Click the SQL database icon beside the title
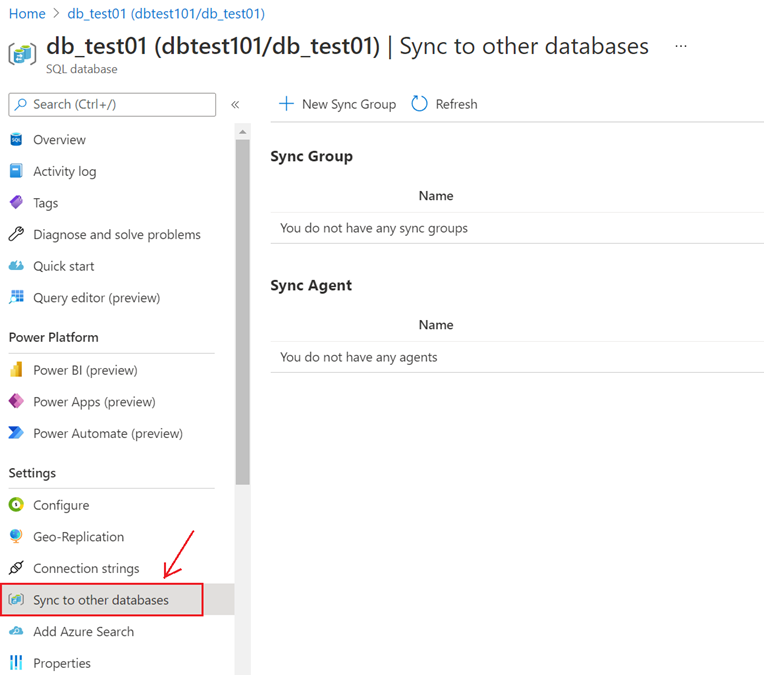This screenshot has width=764, height=675. point(22,54)
